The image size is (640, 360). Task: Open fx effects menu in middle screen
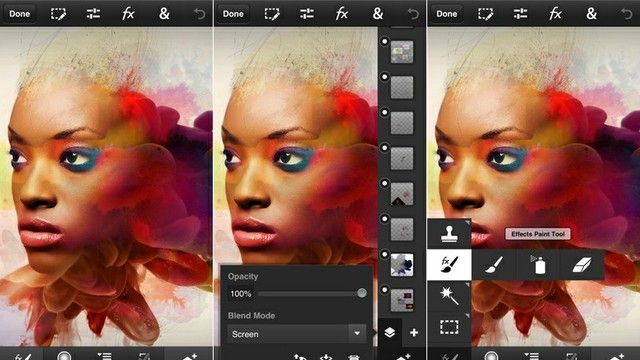tap(342, 14)
